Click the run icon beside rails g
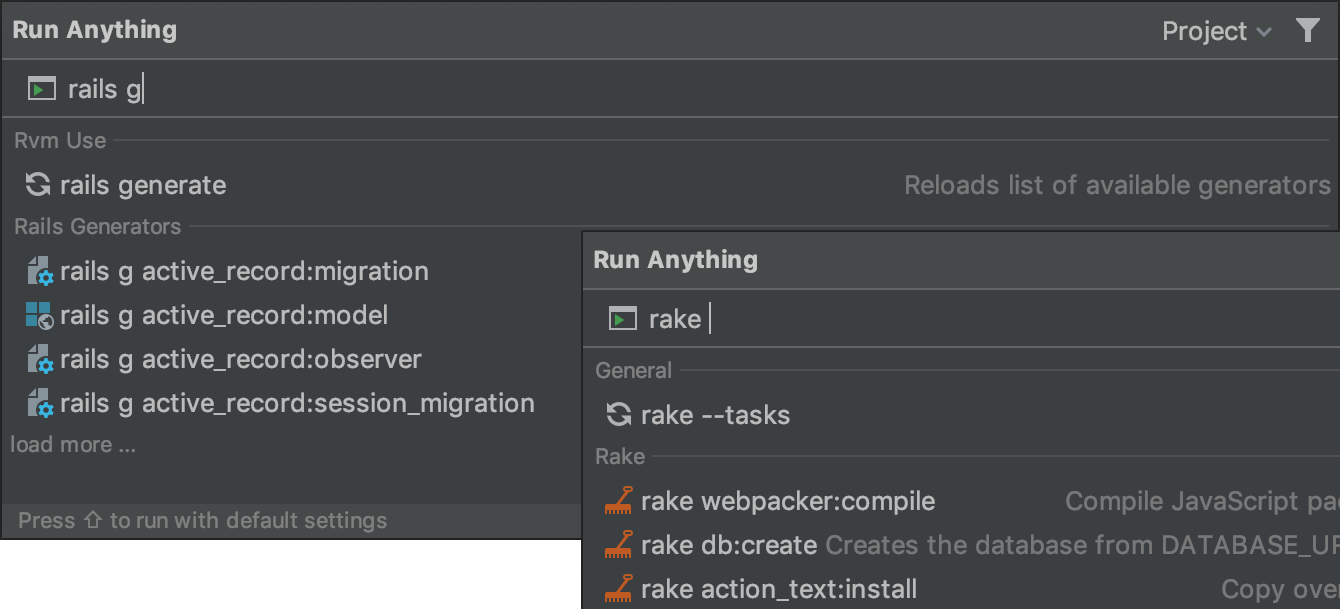 (x=41, y=90)
